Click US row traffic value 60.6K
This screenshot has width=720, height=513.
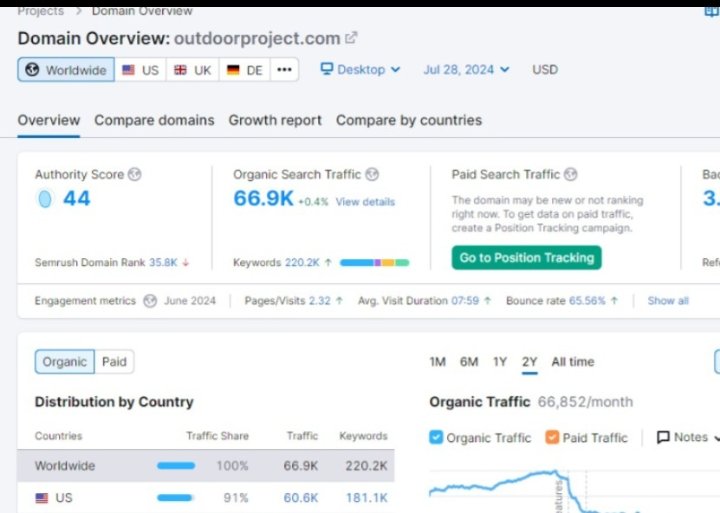[301, 498]
